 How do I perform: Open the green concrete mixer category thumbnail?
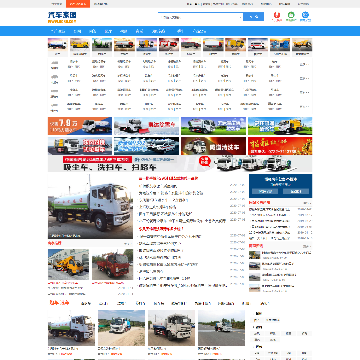click(102, 44)
